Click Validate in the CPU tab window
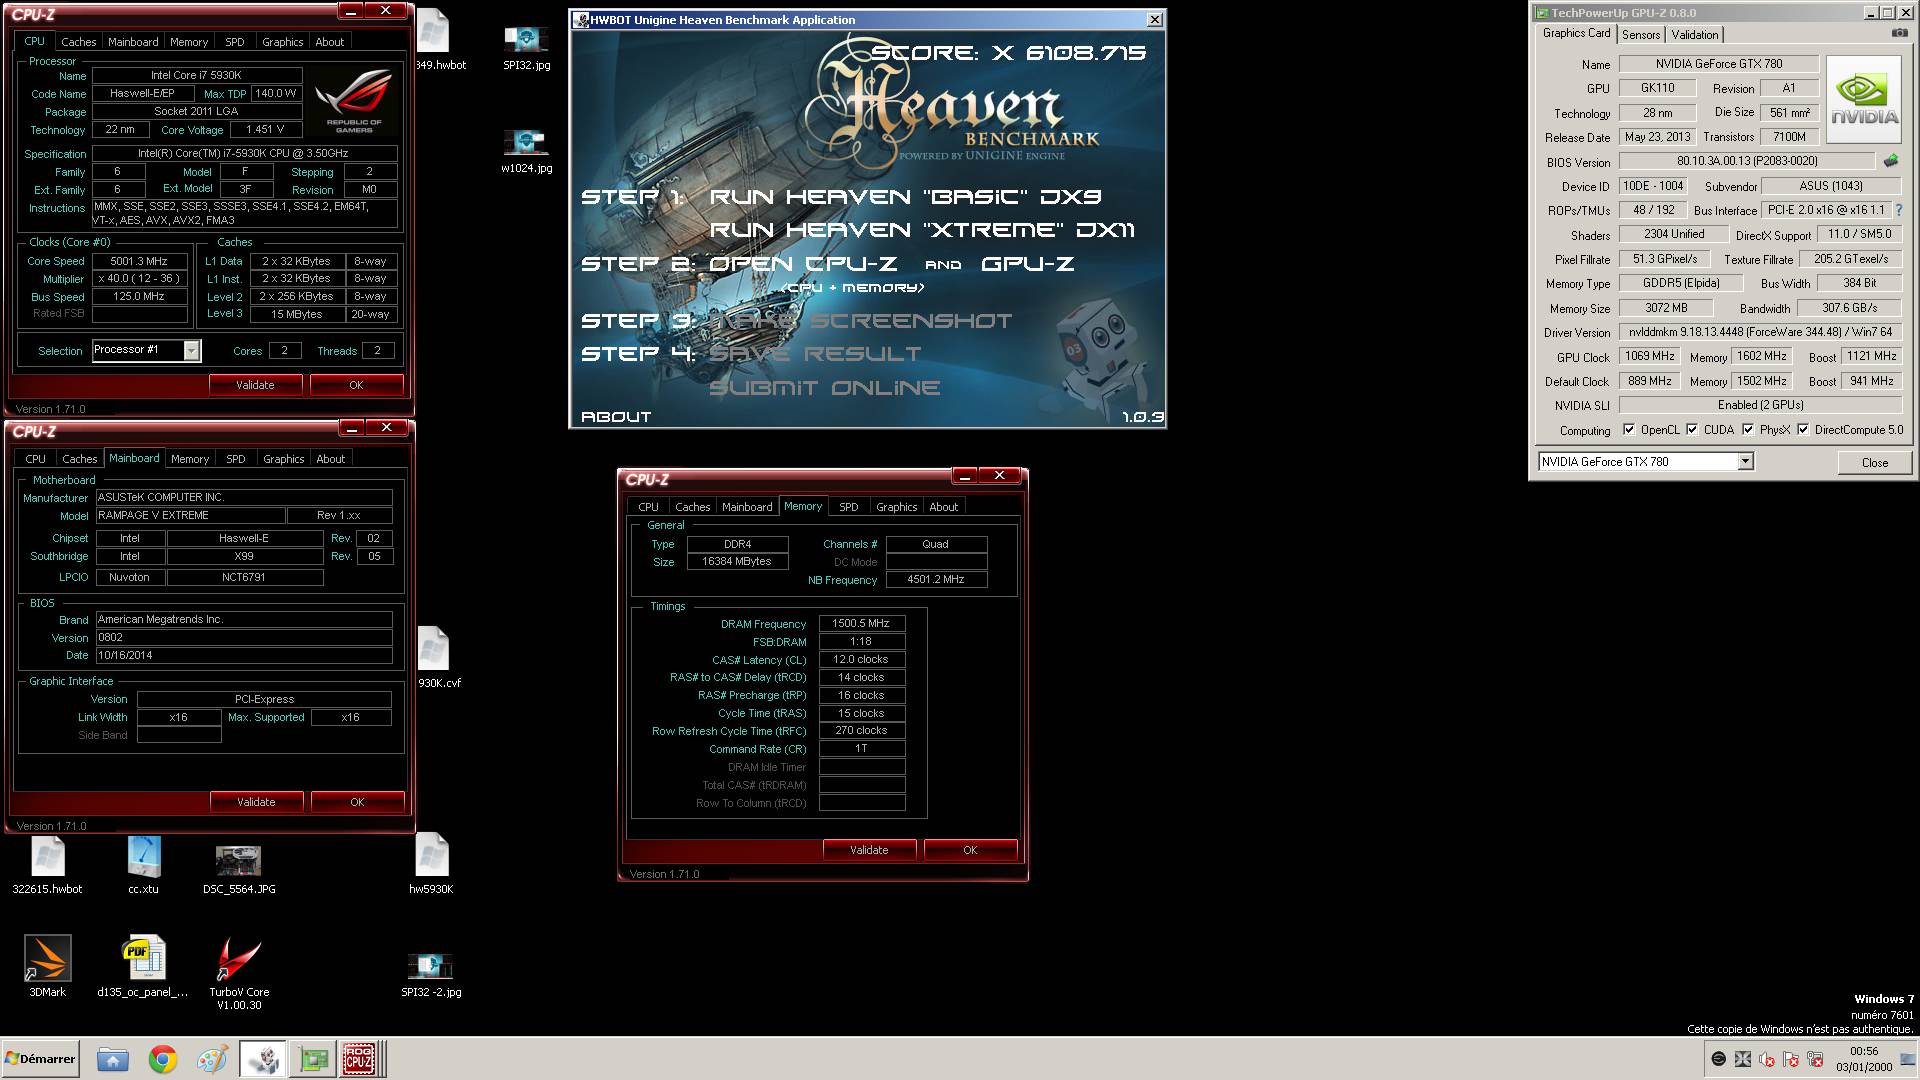The height and width of the screenshot is (1080, 1920). (x=255, y=385)
